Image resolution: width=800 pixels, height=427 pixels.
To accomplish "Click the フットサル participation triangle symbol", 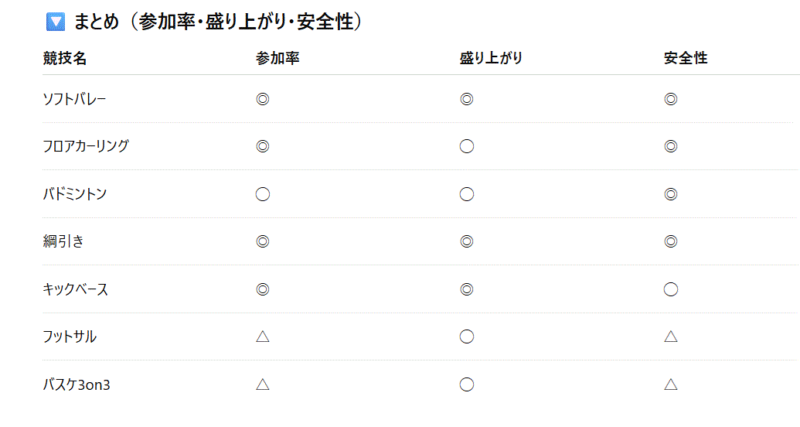I will pyautogui.click(x=262, y=336).
